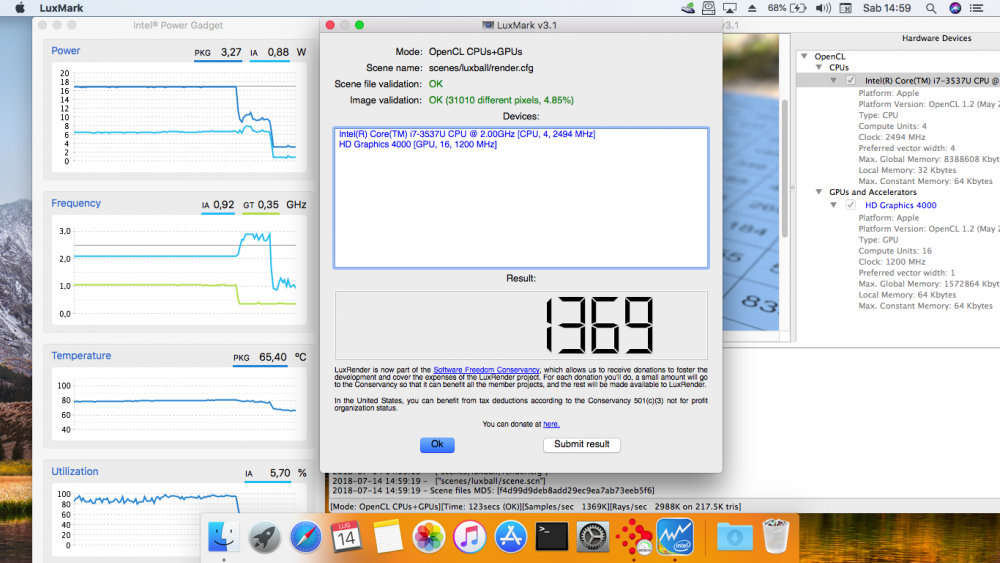1000x563 pixels.
Task: Open the LuxMark application menu
Action: click(61, 8)
